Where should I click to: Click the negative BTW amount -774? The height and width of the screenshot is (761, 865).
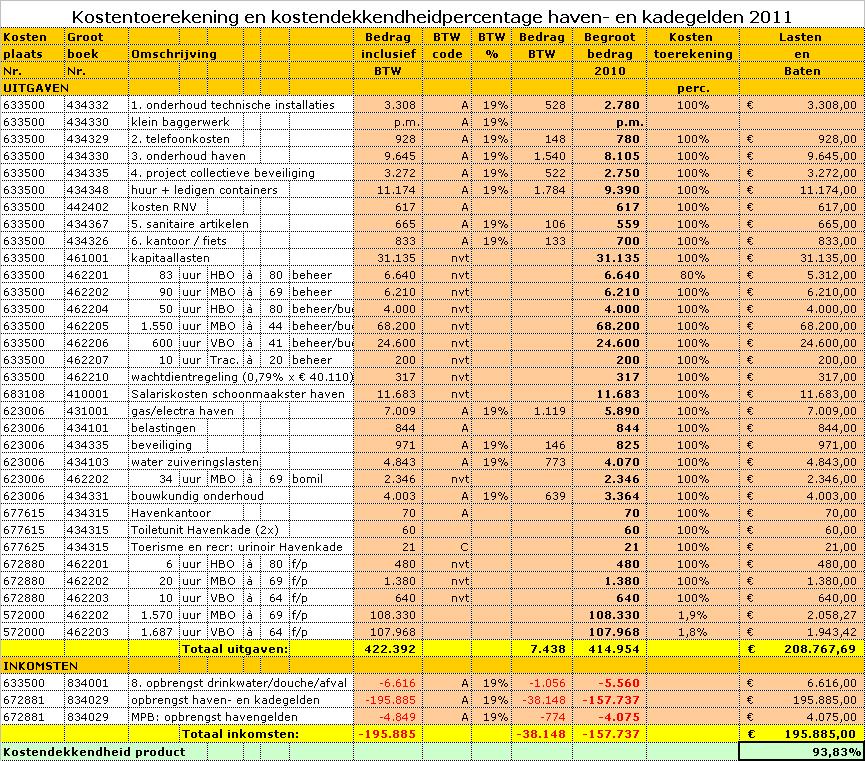(x=552, y=717)
